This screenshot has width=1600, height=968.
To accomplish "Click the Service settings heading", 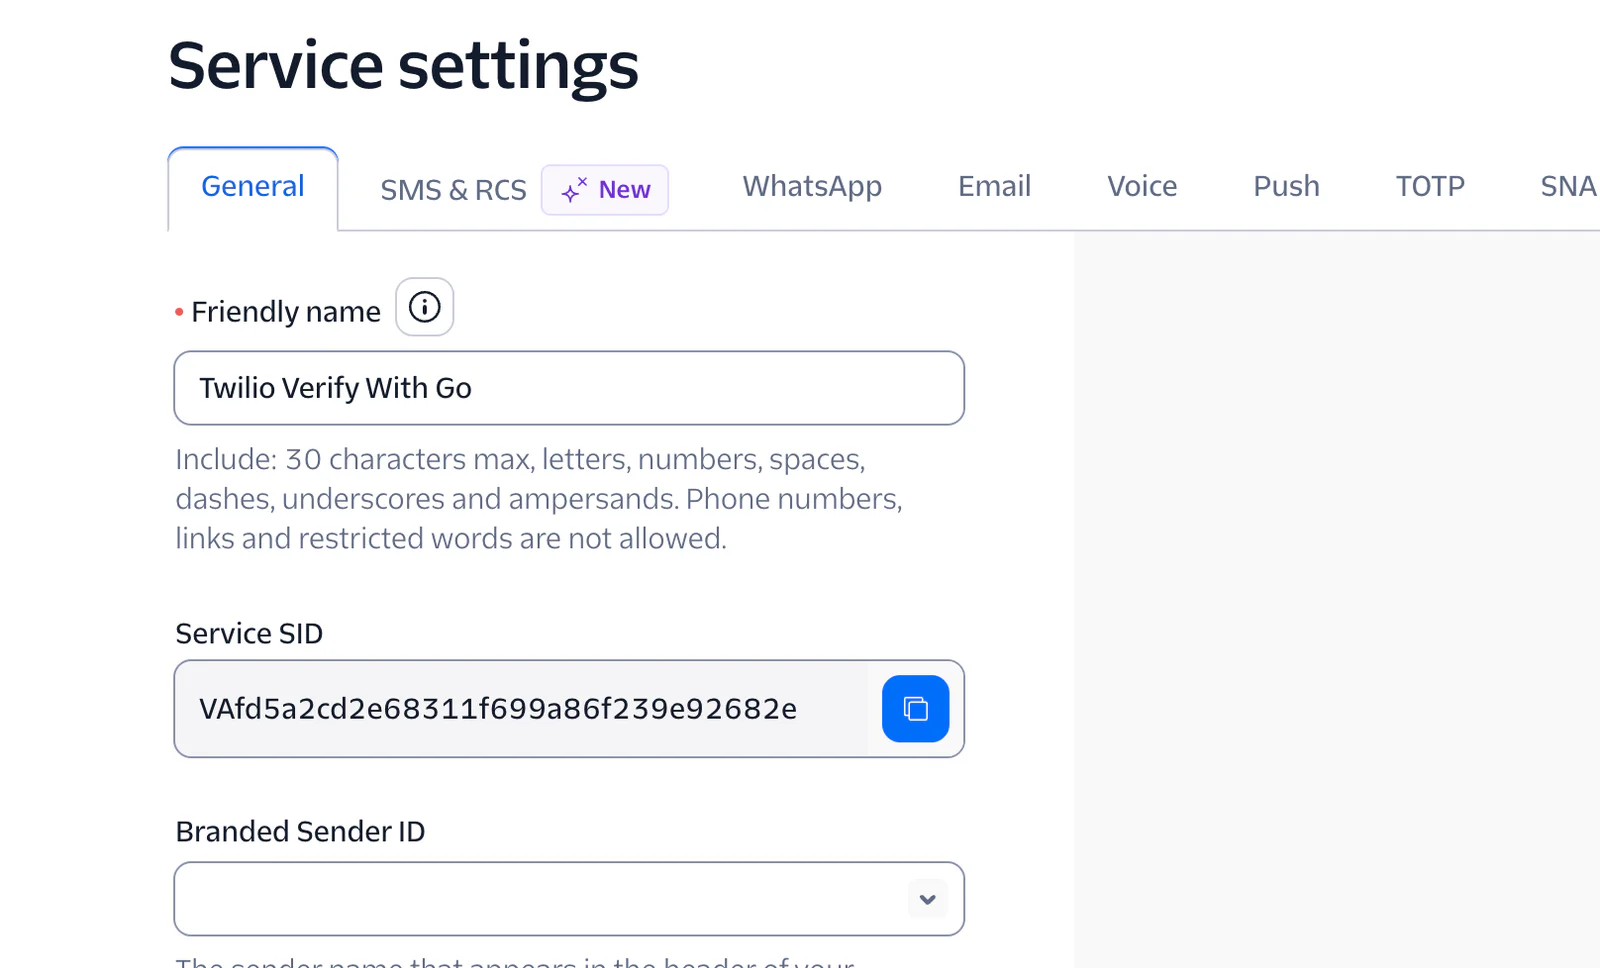I will (403, 66).
